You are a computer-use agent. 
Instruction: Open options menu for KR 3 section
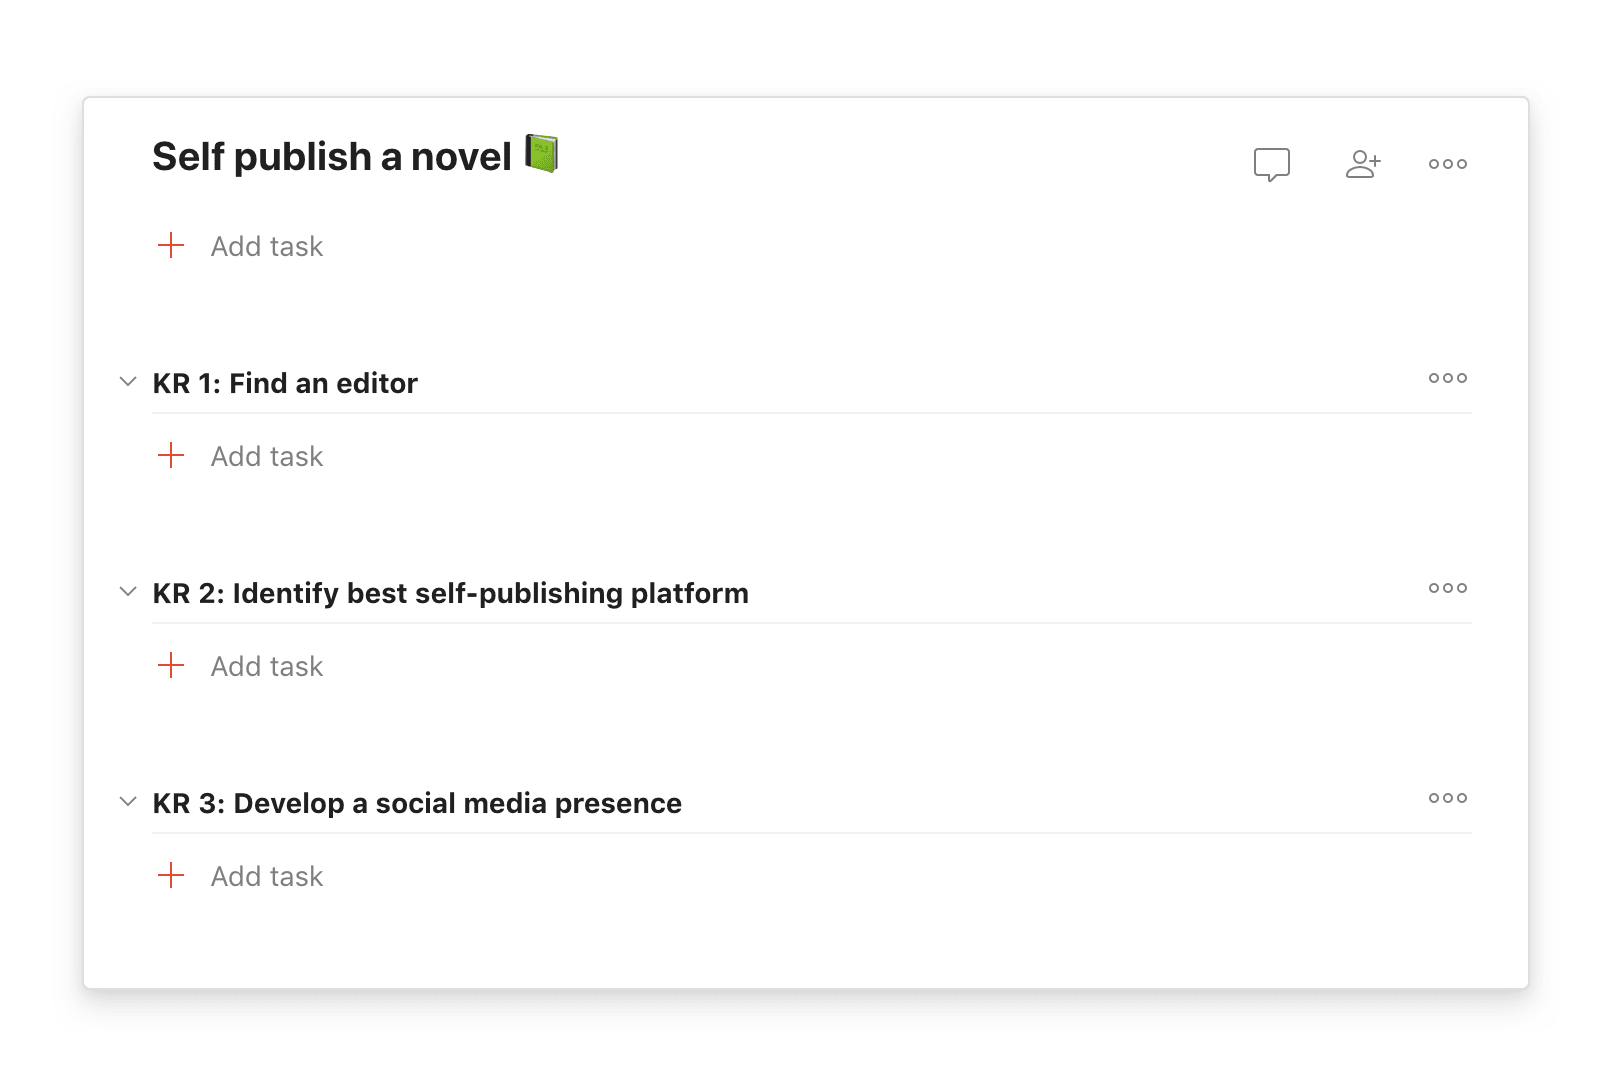(x=1447, y=798)
